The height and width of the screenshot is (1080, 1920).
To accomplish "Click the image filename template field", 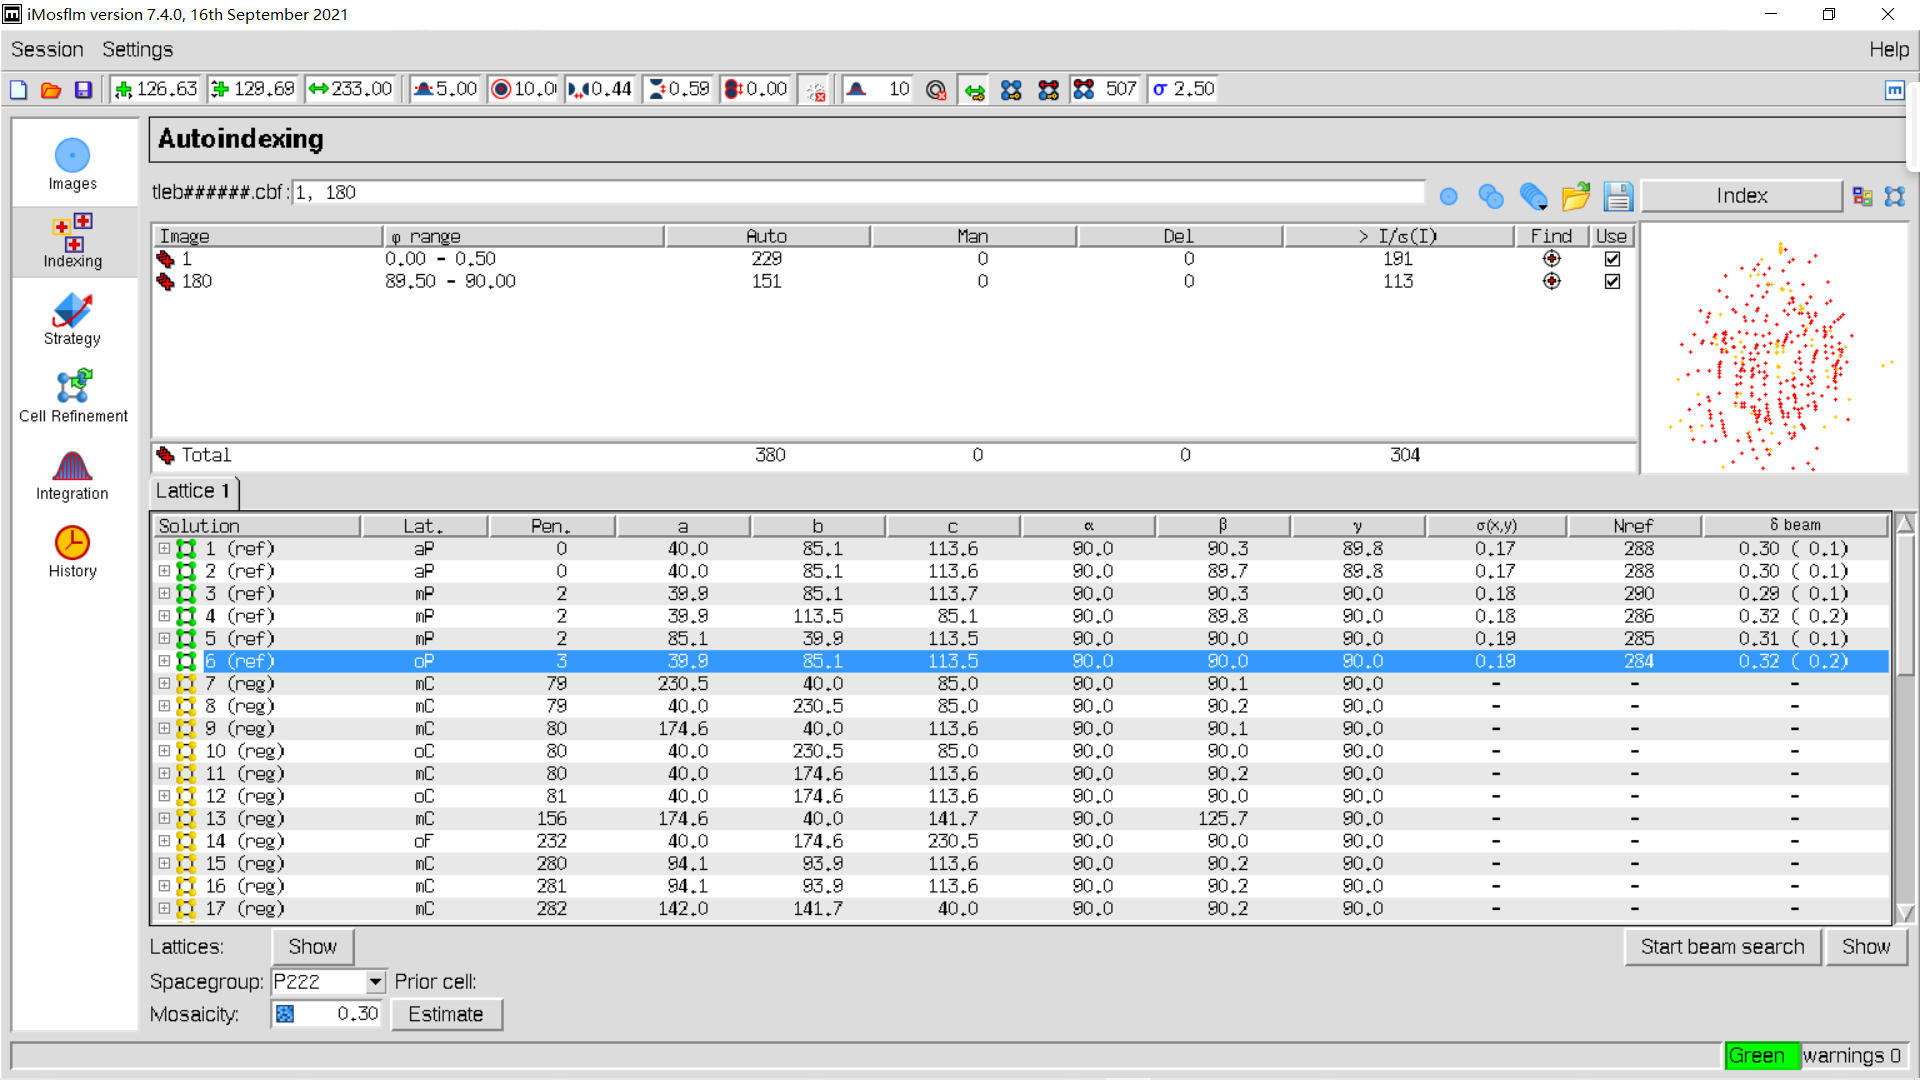I will coord(857,193).
